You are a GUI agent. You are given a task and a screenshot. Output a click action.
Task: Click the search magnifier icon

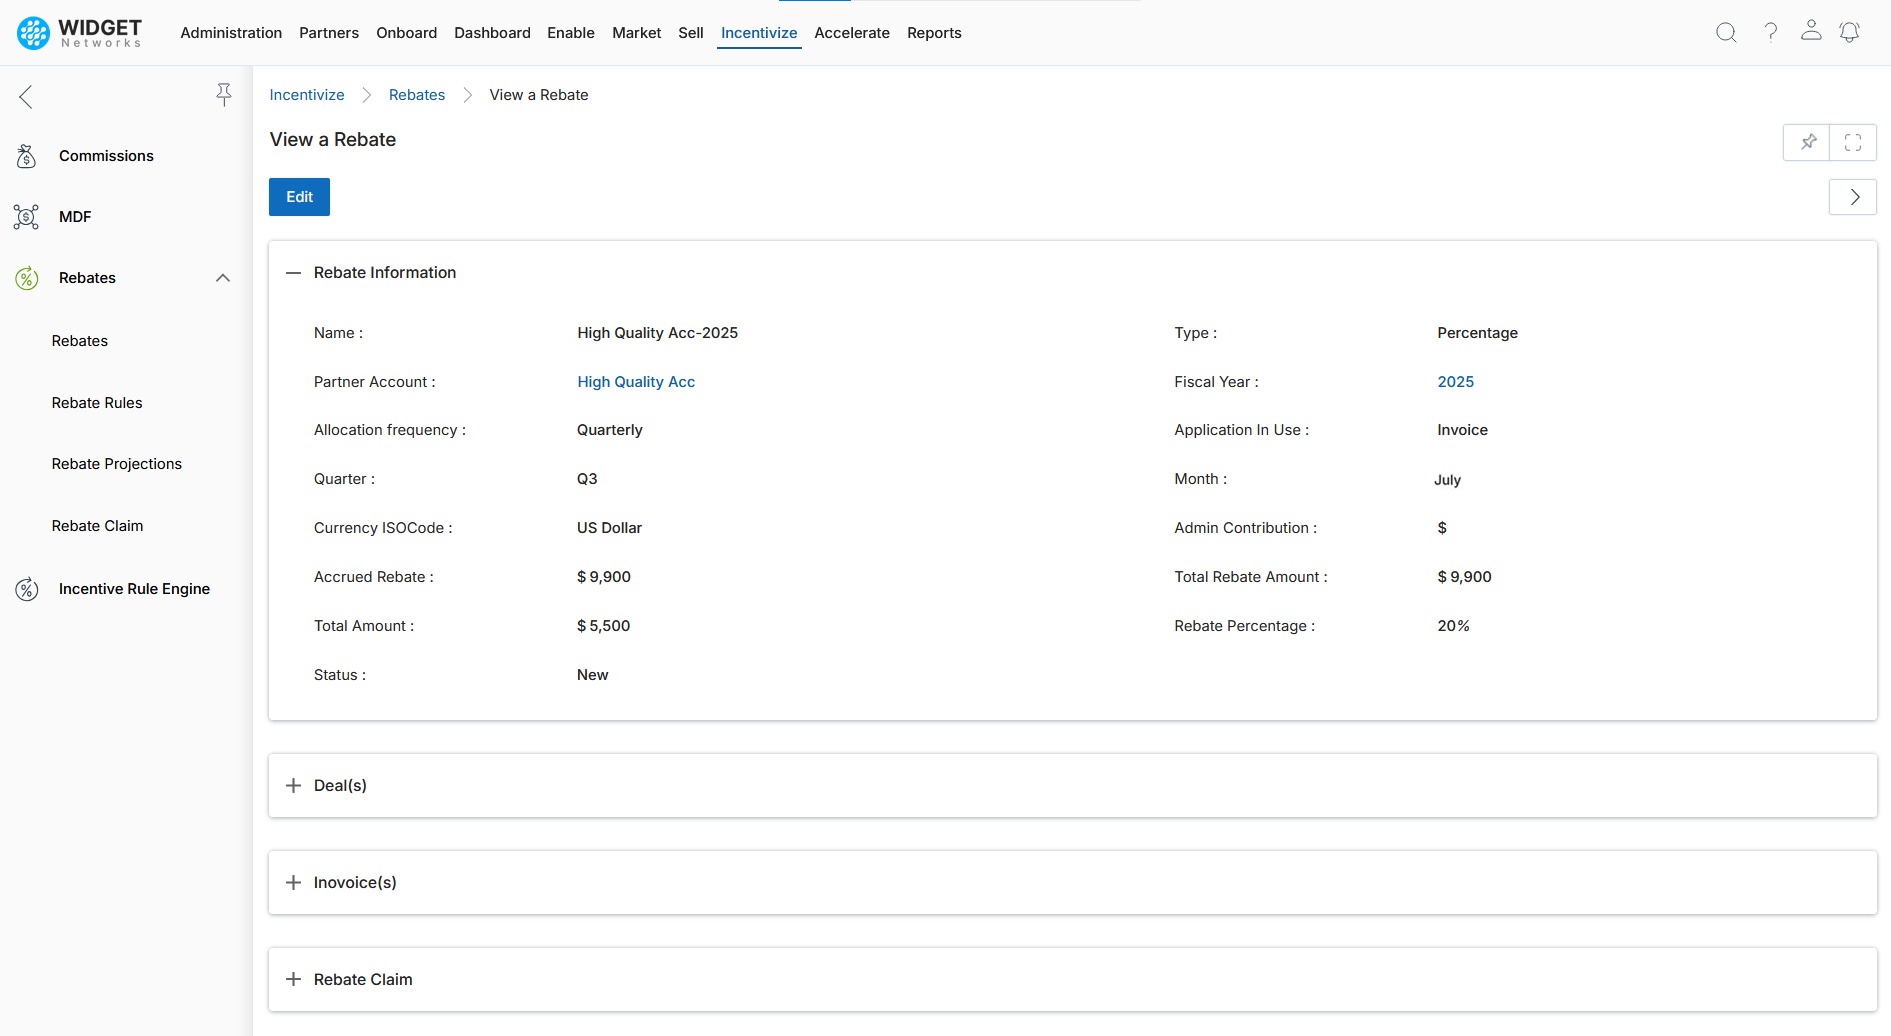coord(1726,33)
